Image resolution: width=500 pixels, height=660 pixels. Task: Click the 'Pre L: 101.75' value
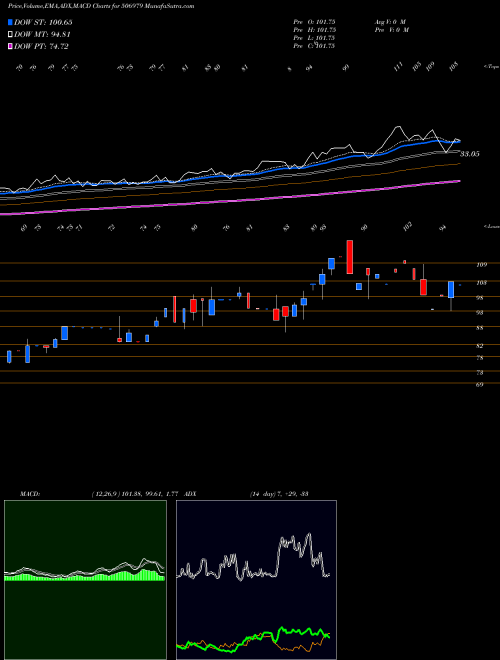[x=314, y=38]
